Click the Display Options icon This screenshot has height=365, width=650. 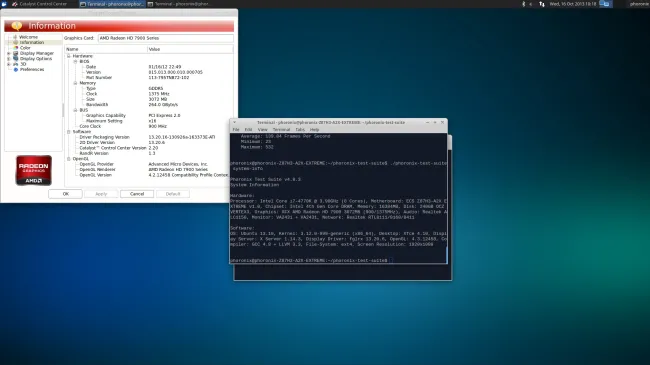click(x=16, y=58)
